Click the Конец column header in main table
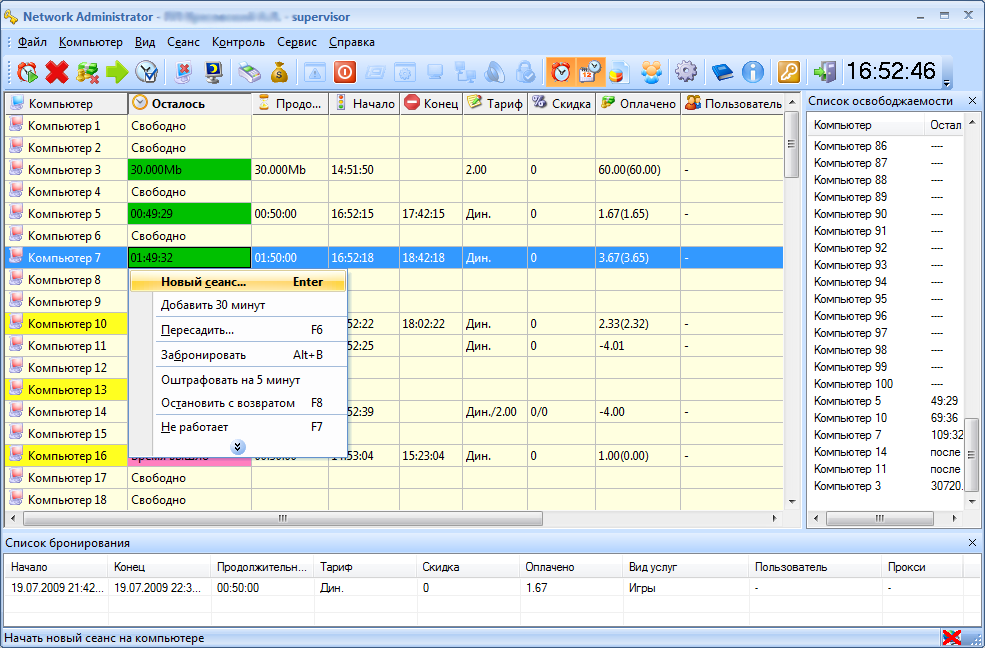Viewport: 985px width, 648px height. click(x=431, y=104)
